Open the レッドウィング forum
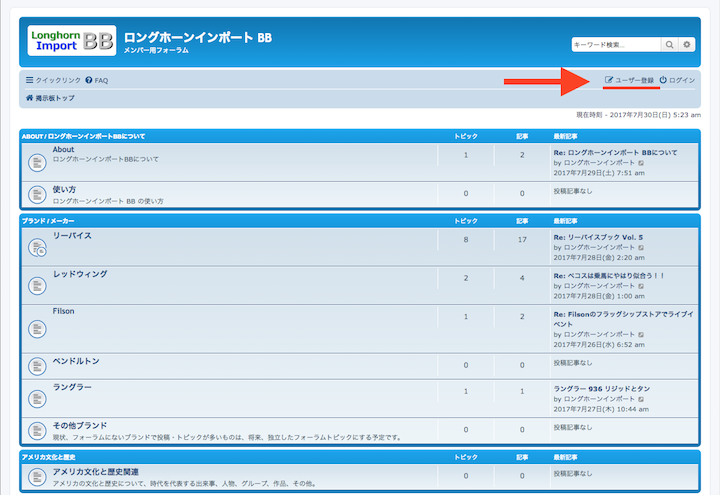This screenshot has height=495, width=720. pyautogui.click(x=80, y=274)
